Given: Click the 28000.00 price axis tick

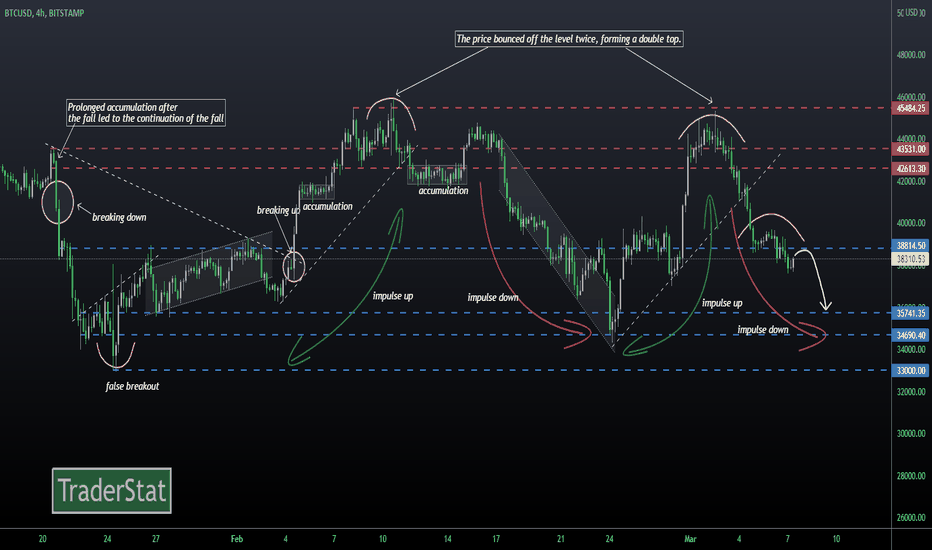Looking at the screenshot, I should [911, 476].
